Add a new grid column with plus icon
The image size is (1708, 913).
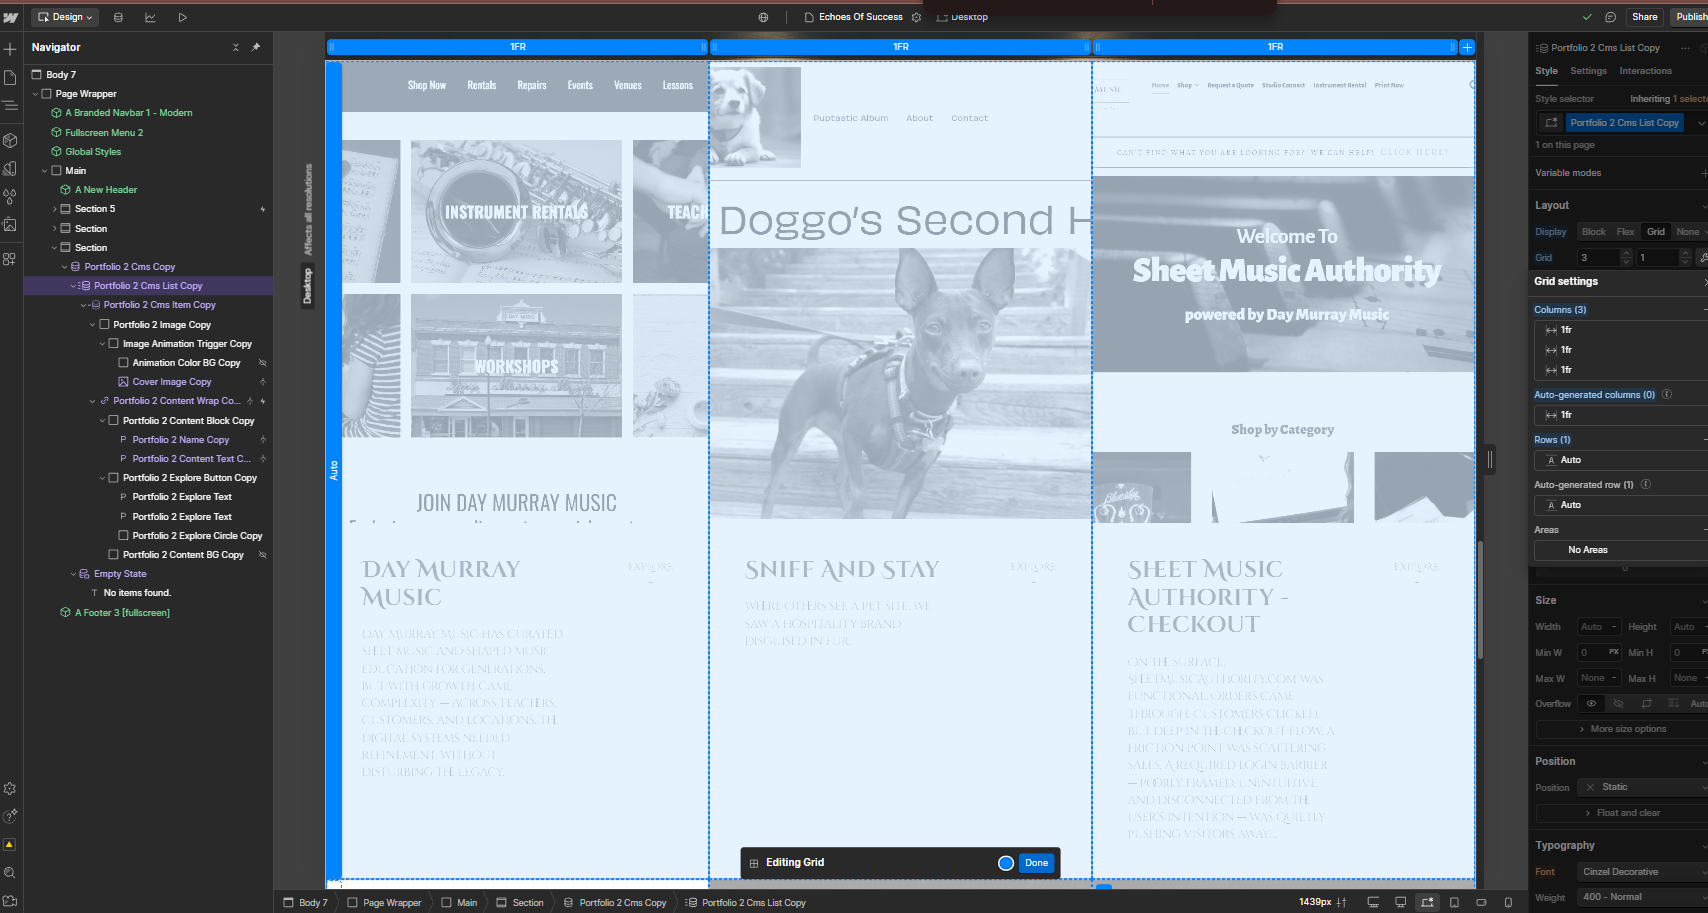click(1467, 47)
